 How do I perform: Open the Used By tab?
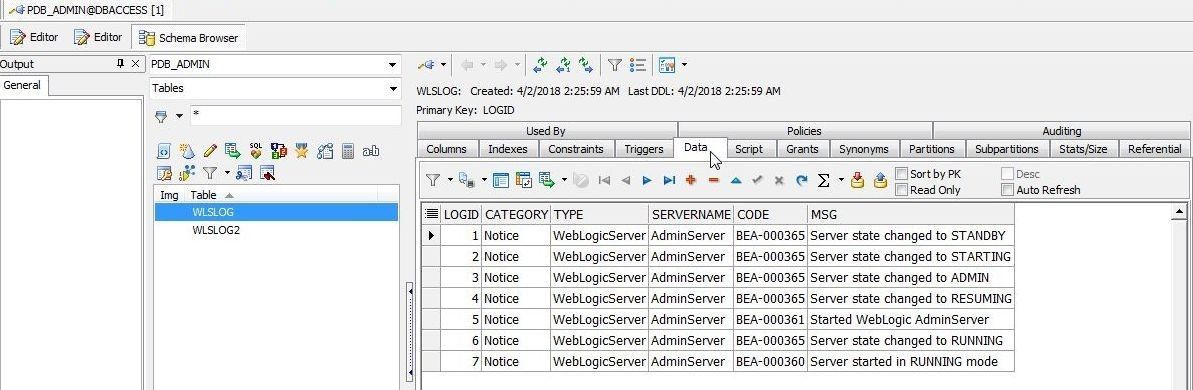pos(546,131)
